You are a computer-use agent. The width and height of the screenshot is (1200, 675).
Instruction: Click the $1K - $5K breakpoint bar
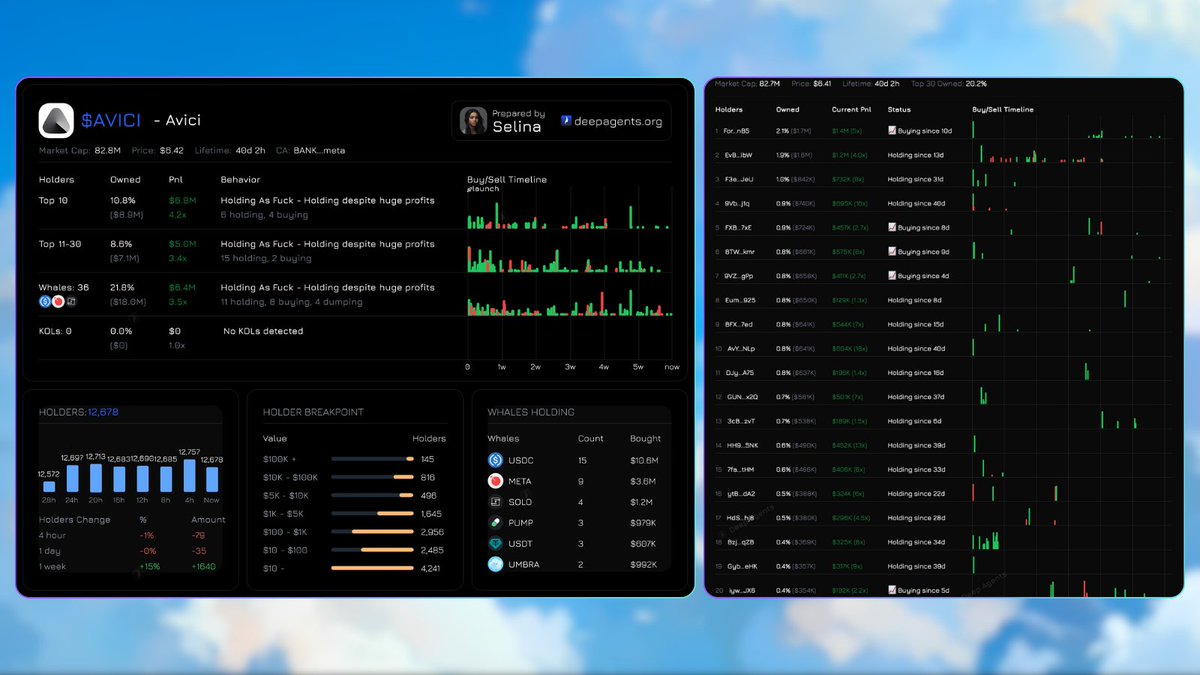372,514
